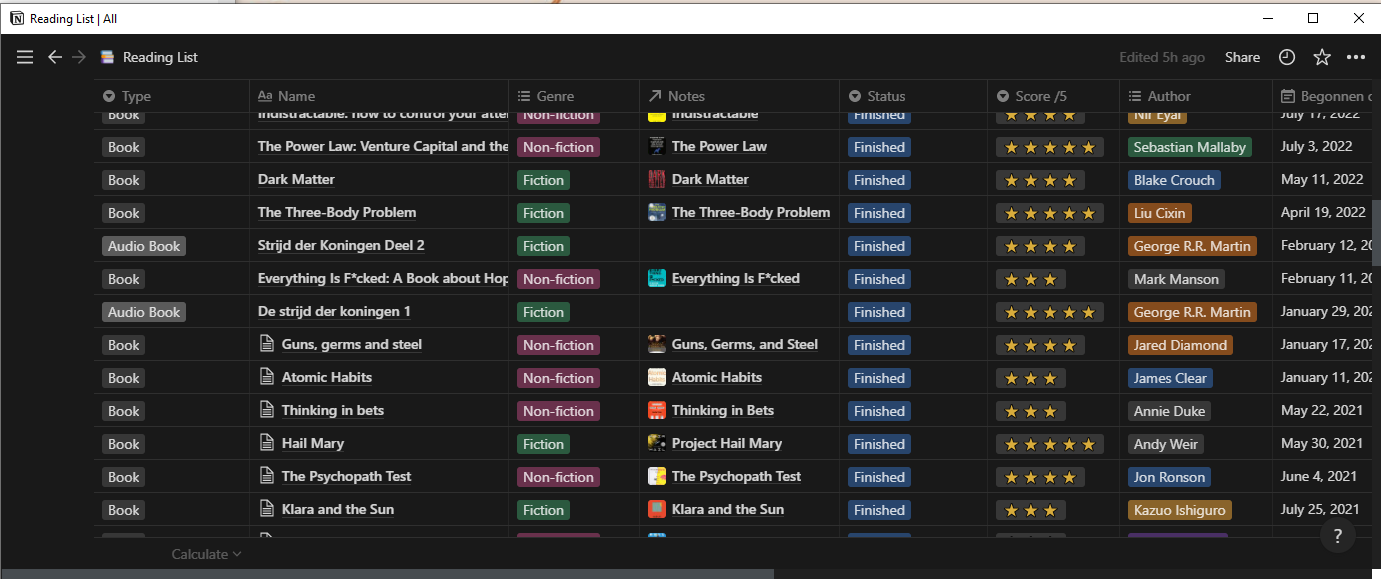Viewport: 1381px width, 579px height.
Task: Favorite the page with star icon
Action: [1322, 57]
